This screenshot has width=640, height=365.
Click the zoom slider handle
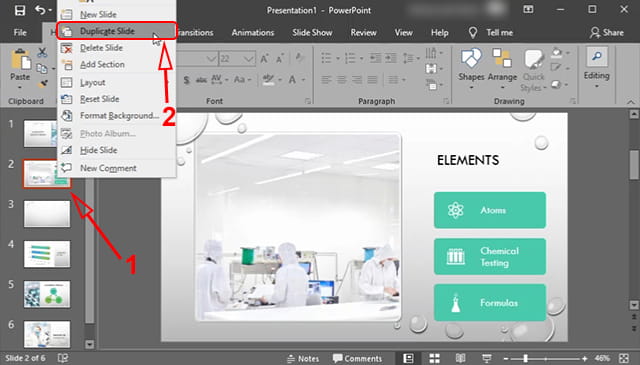point(525,358)
